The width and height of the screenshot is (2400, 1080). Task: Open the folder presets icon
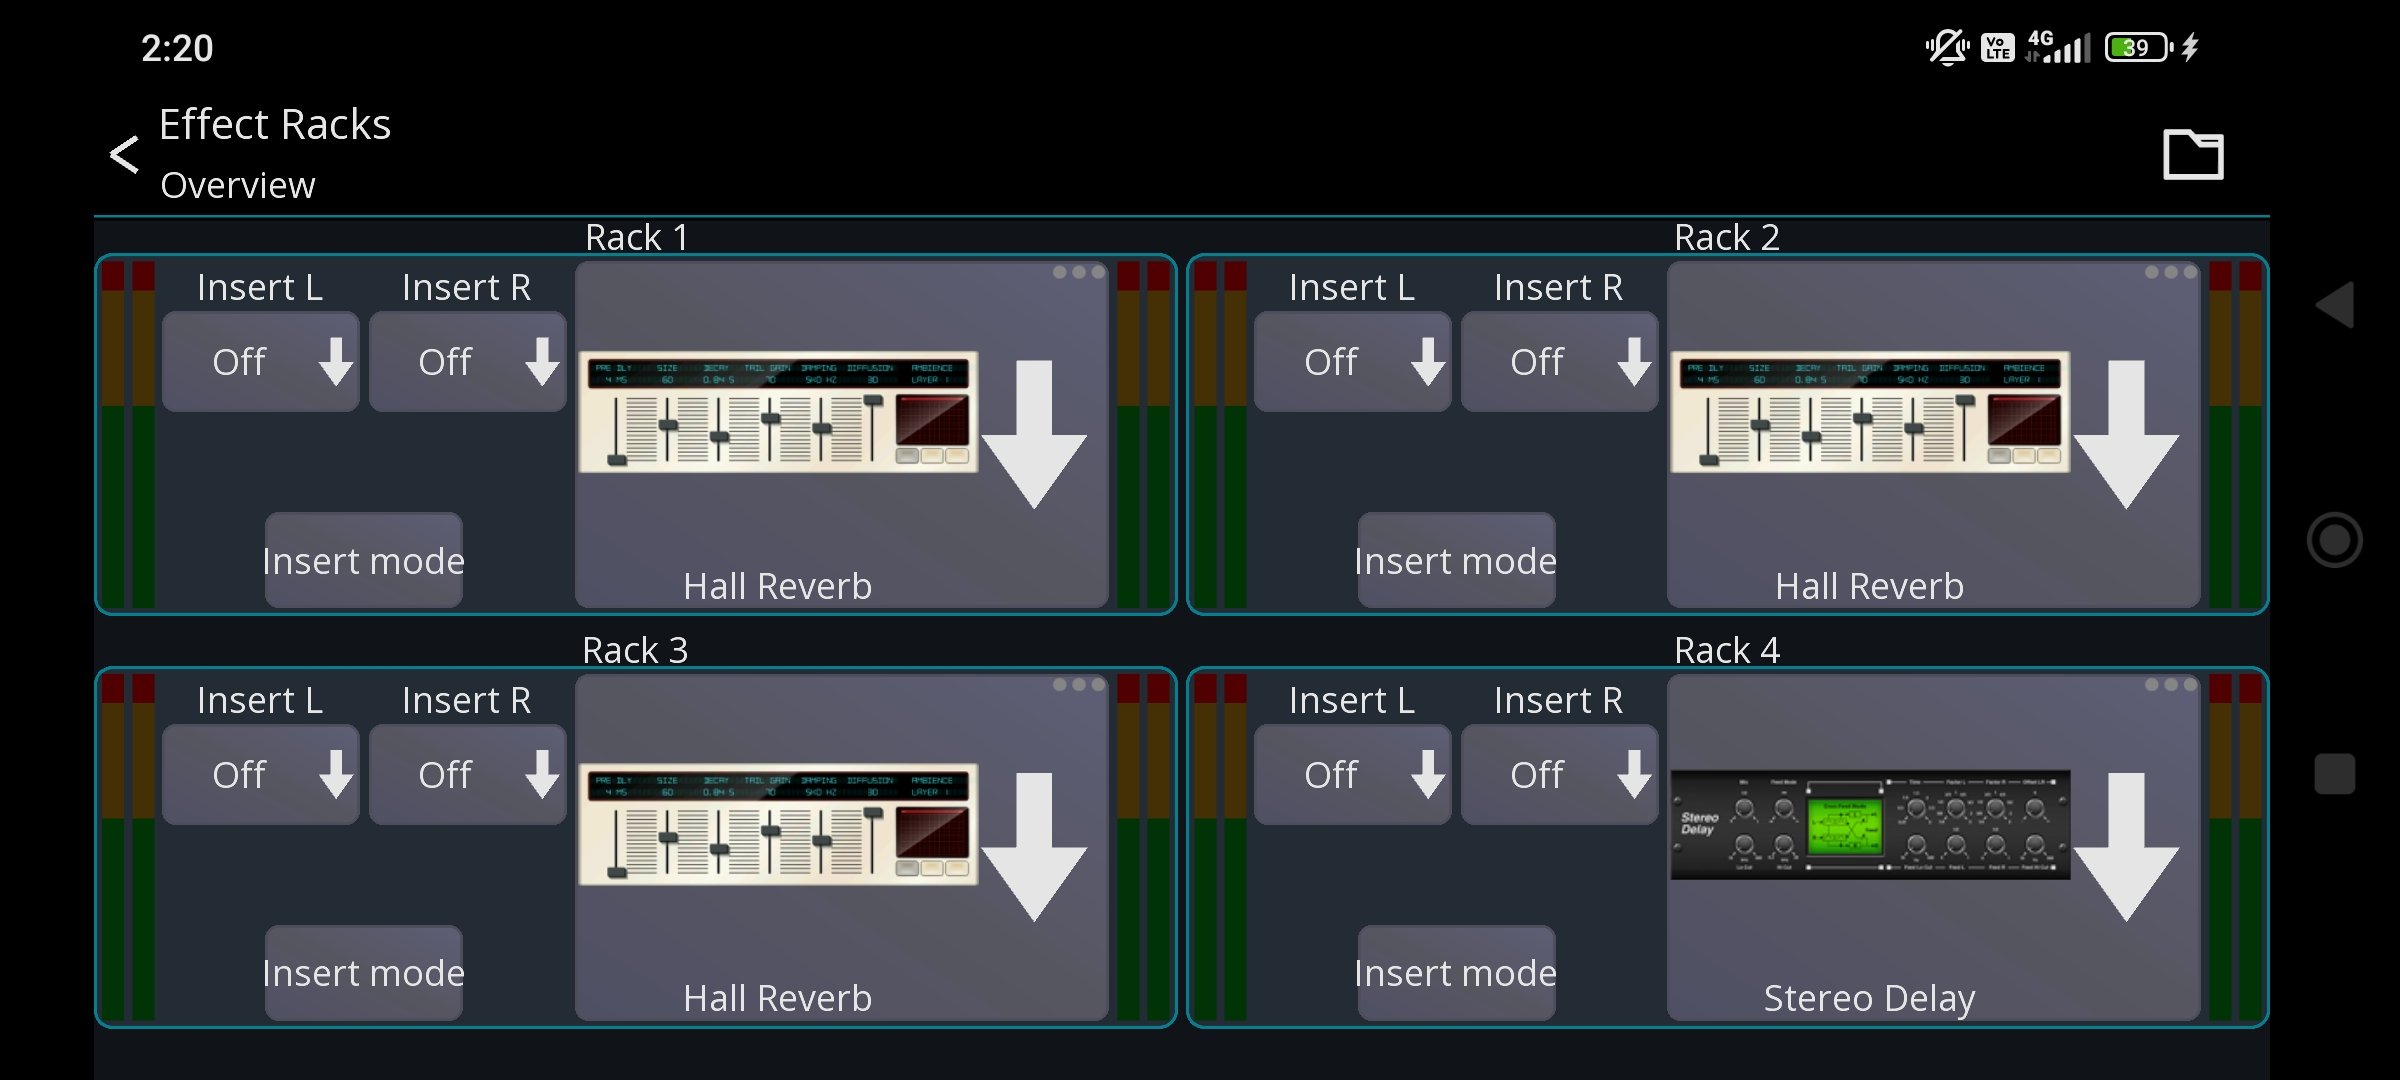[2192, 155]
